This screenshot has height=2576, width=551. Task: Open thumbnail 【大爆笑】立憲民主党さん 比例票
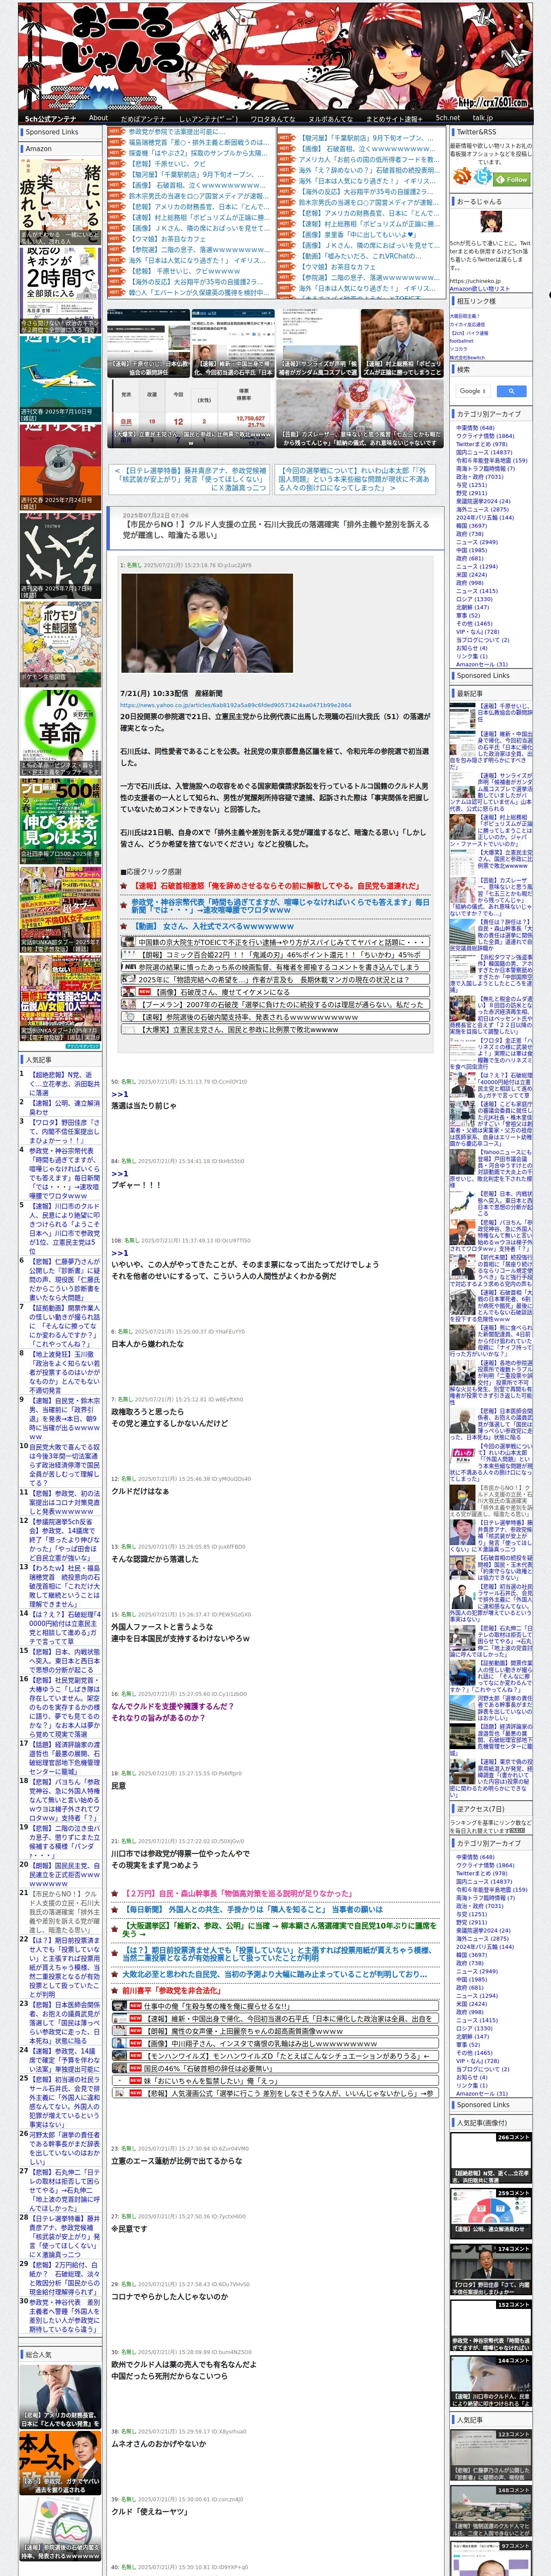point(191,413)
